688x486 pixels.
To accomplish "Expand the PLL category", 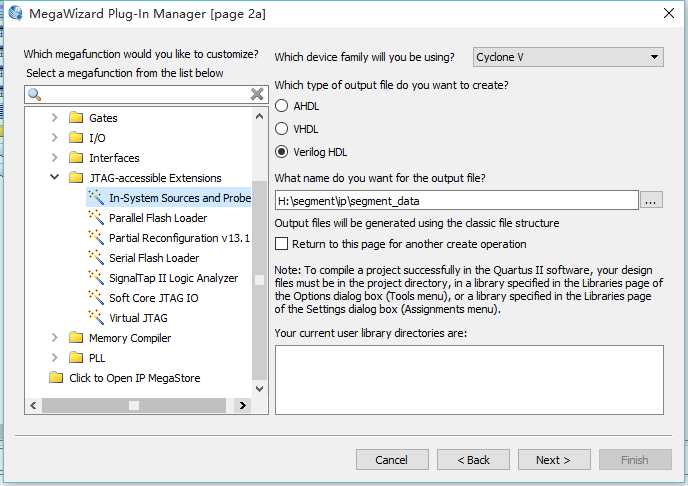I will pyautogui.click(x=54, y=357).
